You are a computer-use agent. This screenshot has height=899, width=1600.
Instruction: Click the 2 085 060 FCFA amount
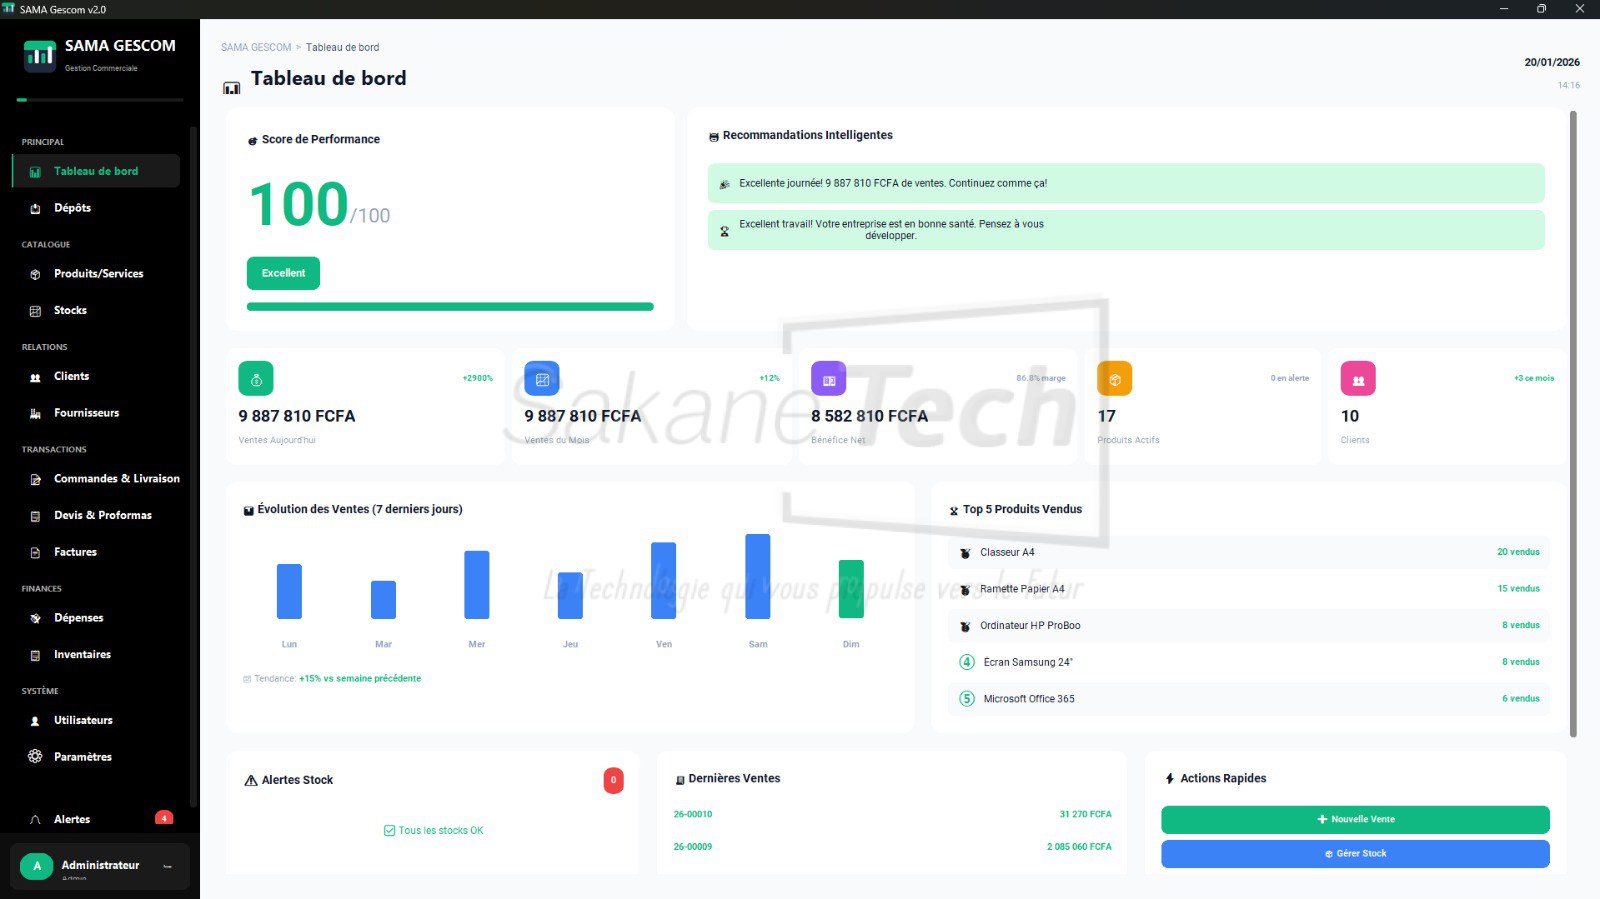point(1079,847)
